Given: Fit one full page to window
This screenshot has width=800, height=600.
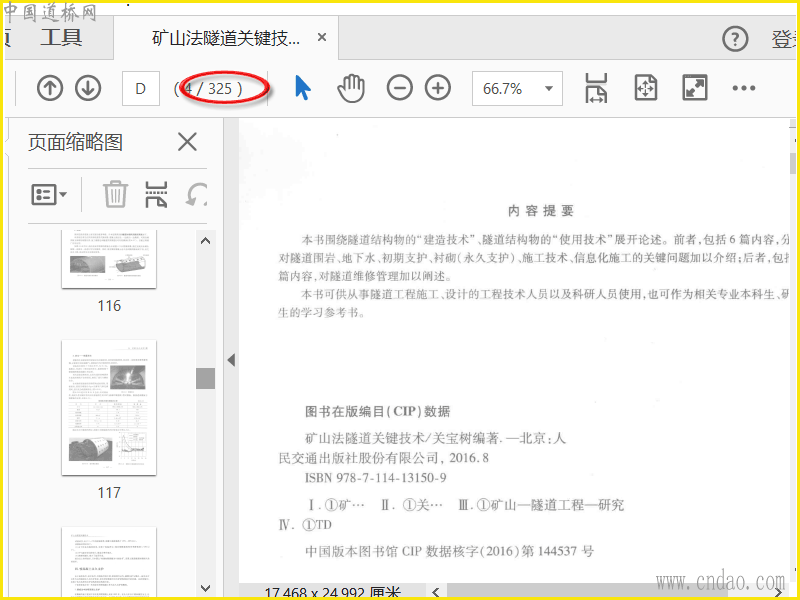Looking at the screenshot, I should click(x=645, y=88).
